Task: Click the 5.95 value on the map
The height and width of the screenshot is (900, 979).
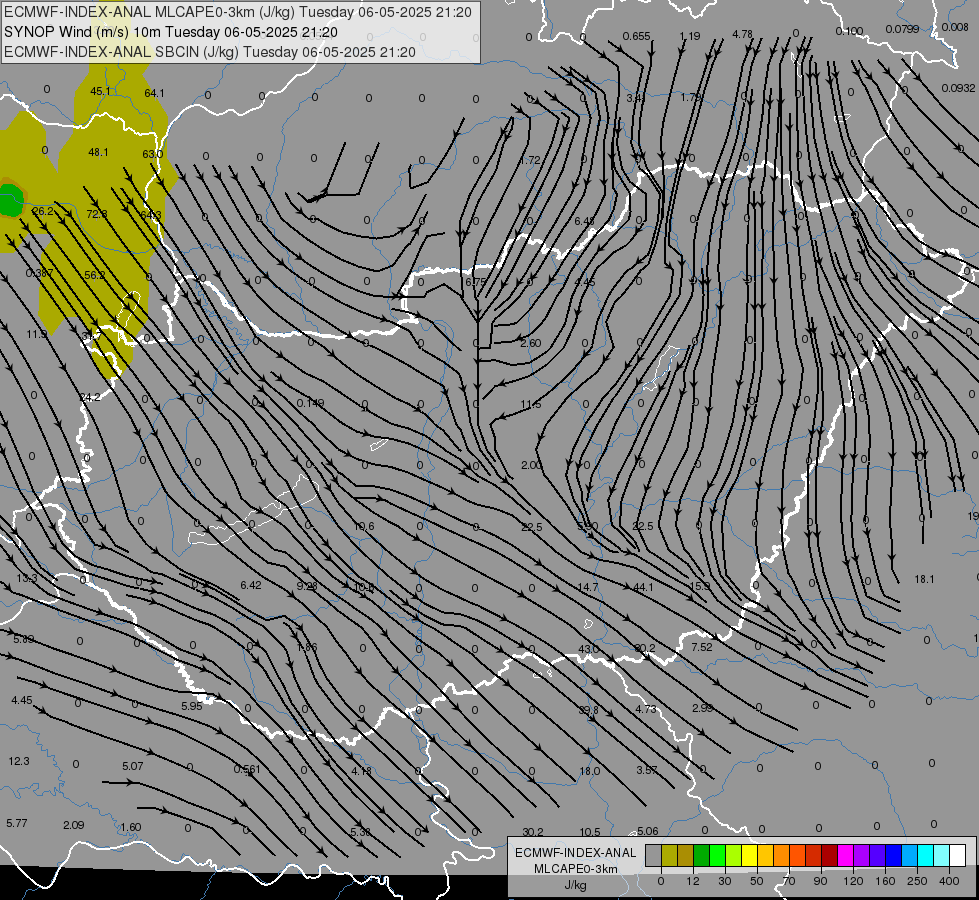Action: (192, 706)
